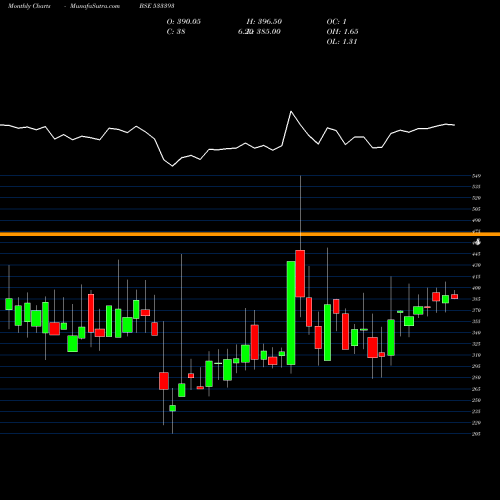Select the 'BSE 533393' symbol label
The height and width of the screenshot is (500, 500).
tap(157, 6)
